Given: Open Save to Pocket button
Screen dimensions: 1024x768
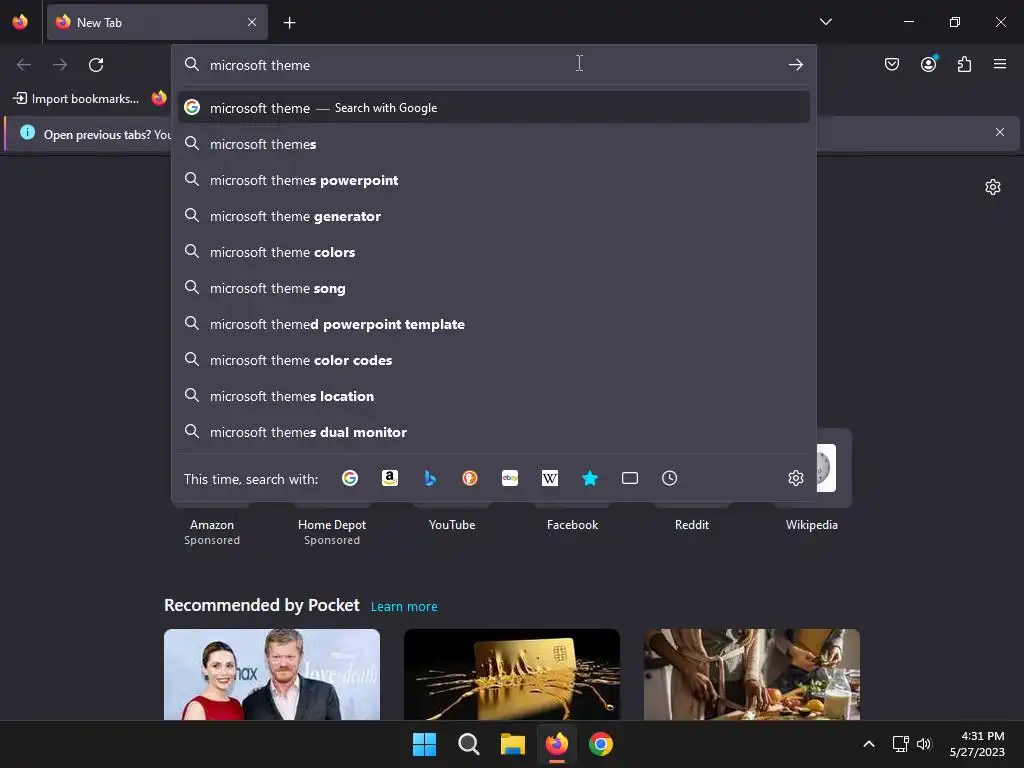Looking at the screenshot, I should [892, 64].
